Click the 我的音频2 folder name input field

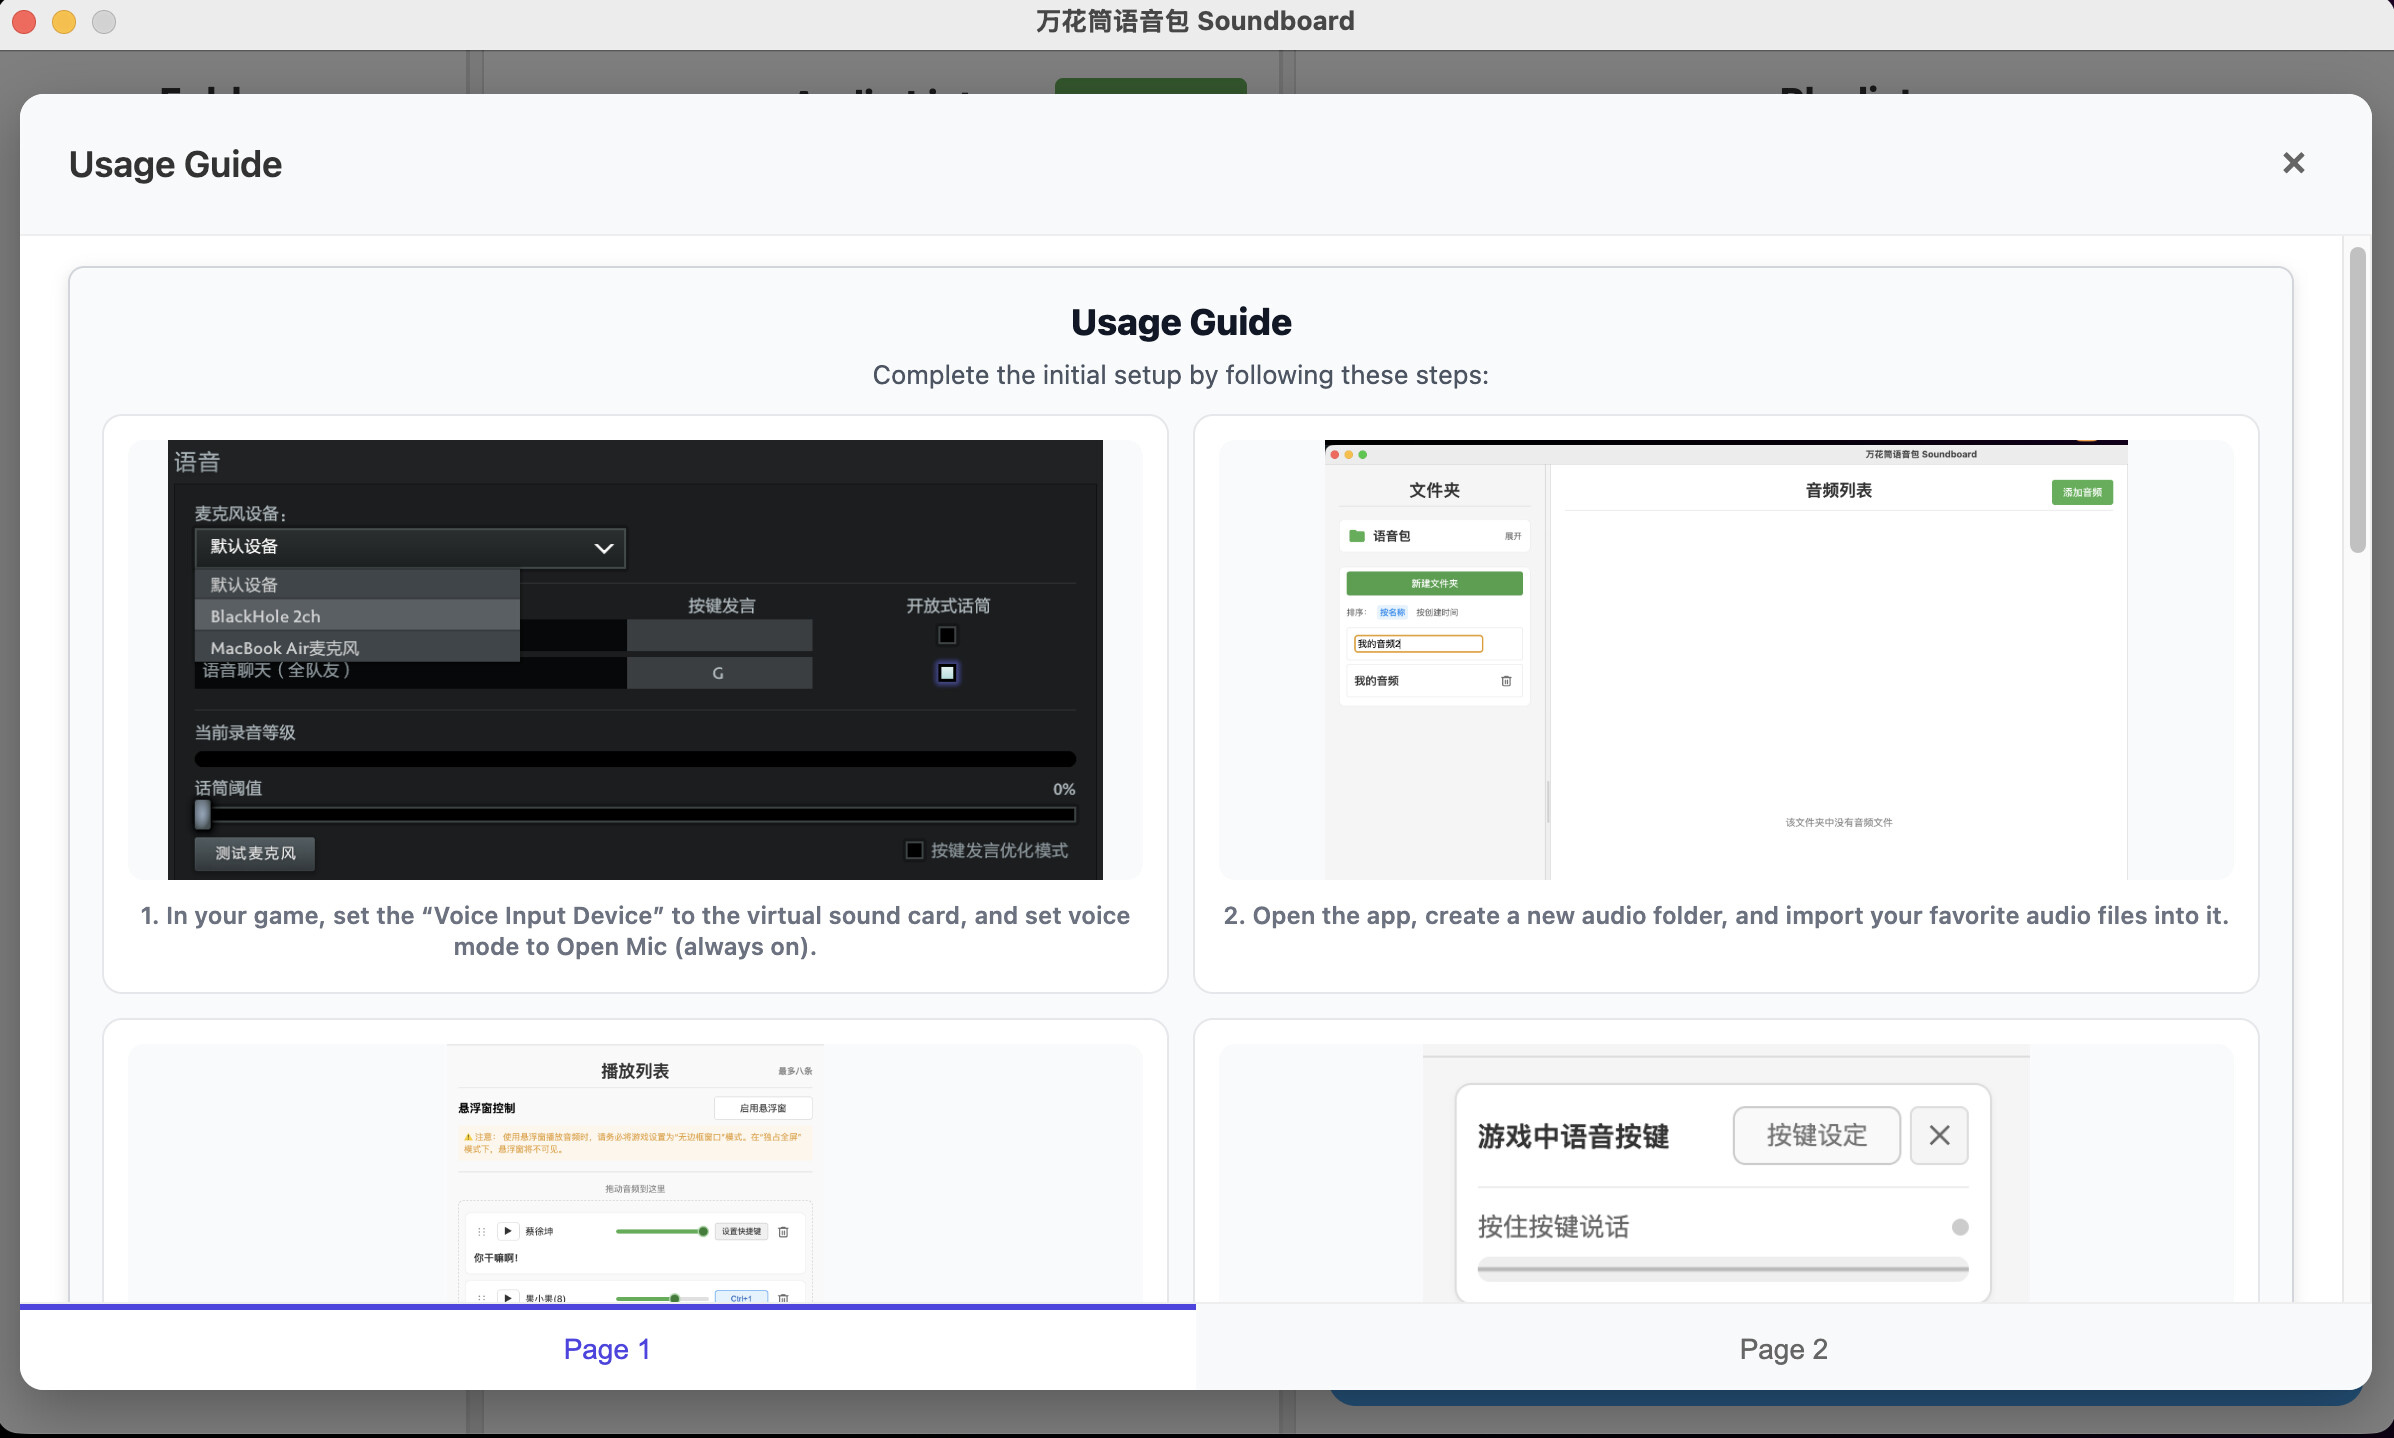[1418, 643]
